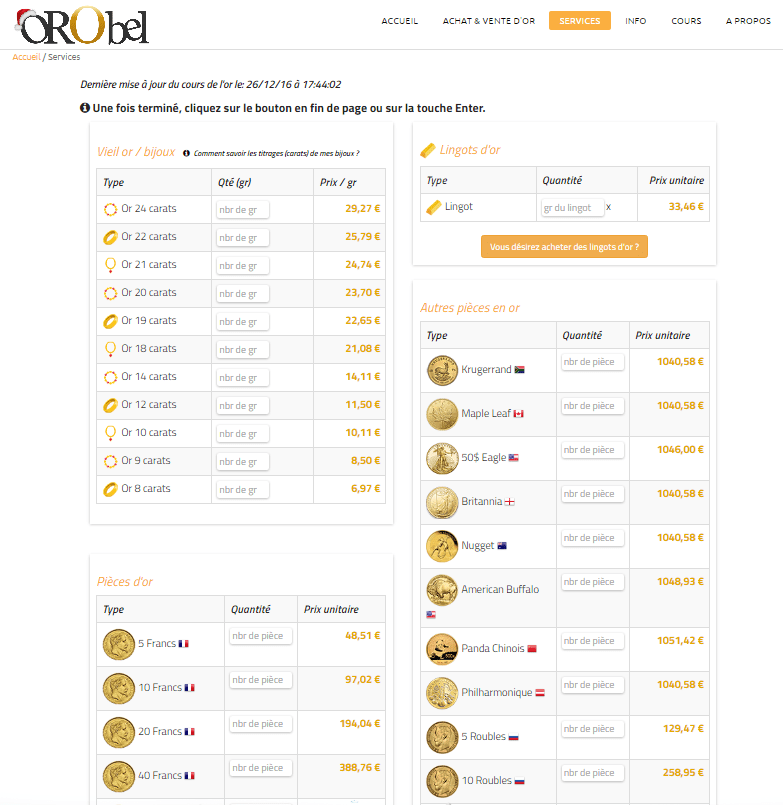Open the INFO menu item
Image resolution: width=783 pixels, height=805 pixels.
(636, 21)
